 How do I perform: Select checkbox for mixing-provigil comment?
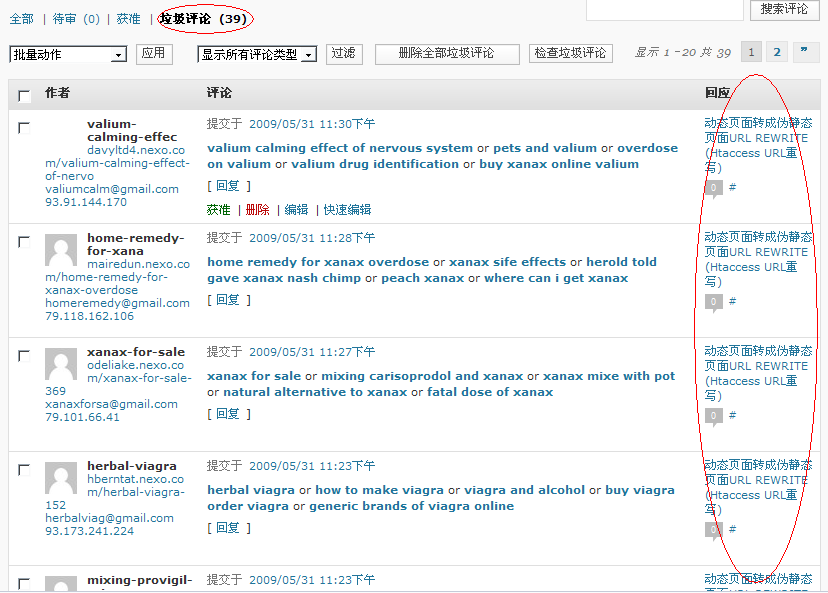tap(24, 583)
